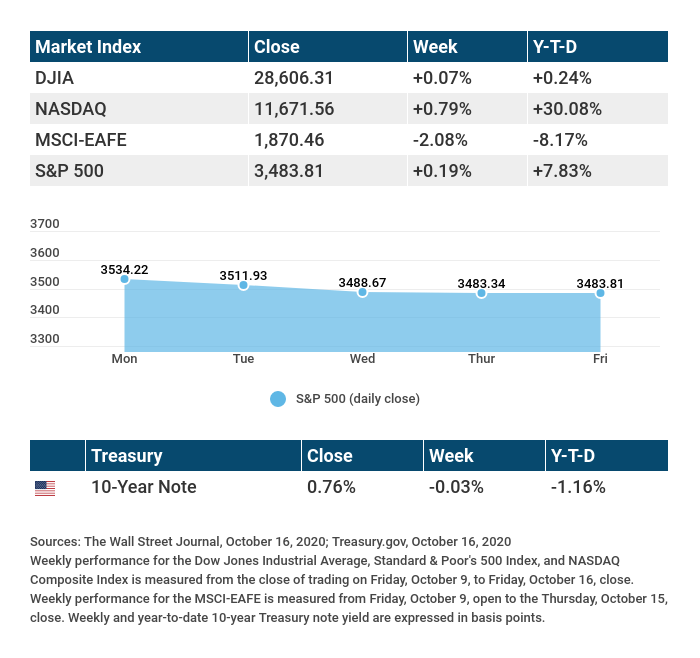This screenshot has height=658, width=700.
Task: Click the Close header in index table
Action: tap(277, 47)
